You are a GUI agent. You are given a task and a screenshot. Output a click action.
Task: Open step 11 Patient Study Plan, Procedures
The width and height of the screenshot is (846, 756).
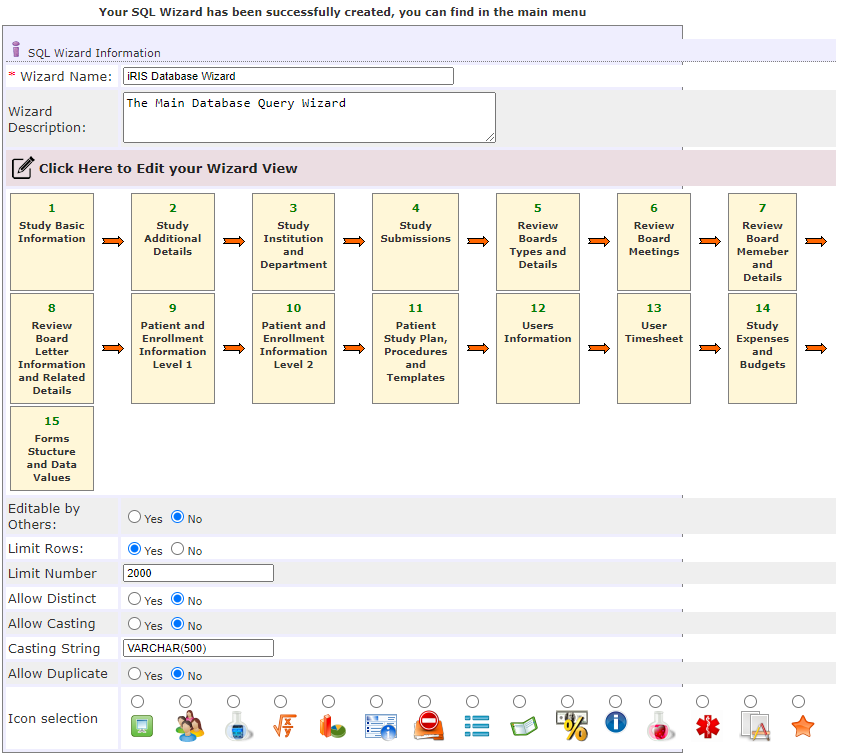point(415,349)
